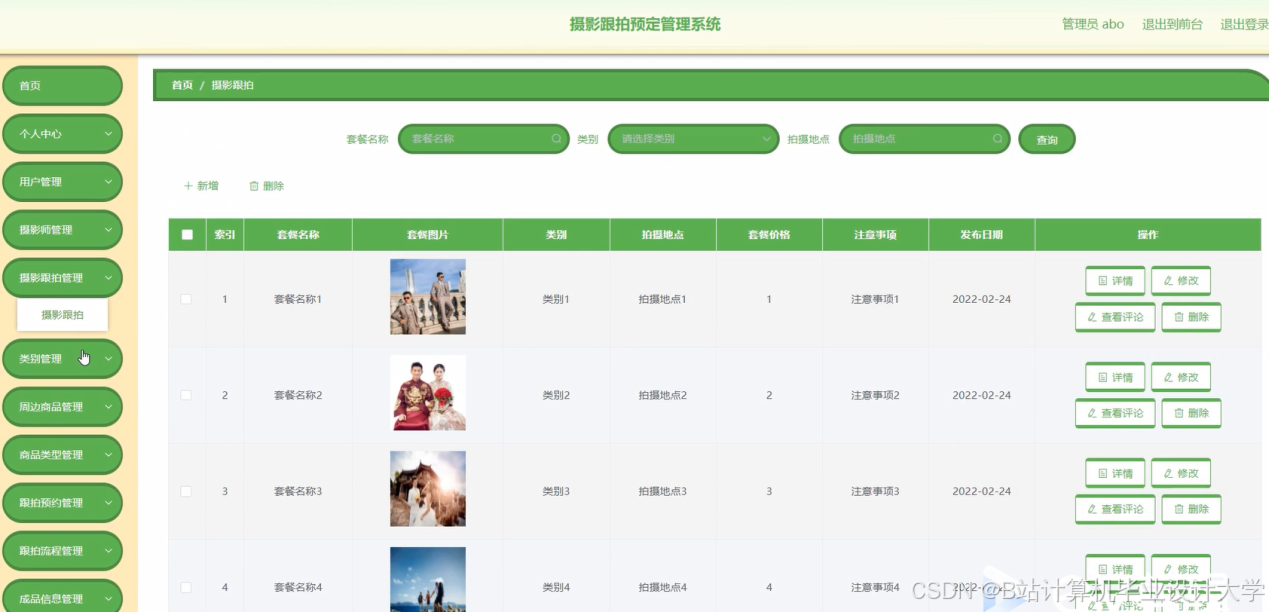Screen dimensions: 1269x612
Task: Go to 首页 in sidebar
Action: pyautogui.click(x=63, y=86)
